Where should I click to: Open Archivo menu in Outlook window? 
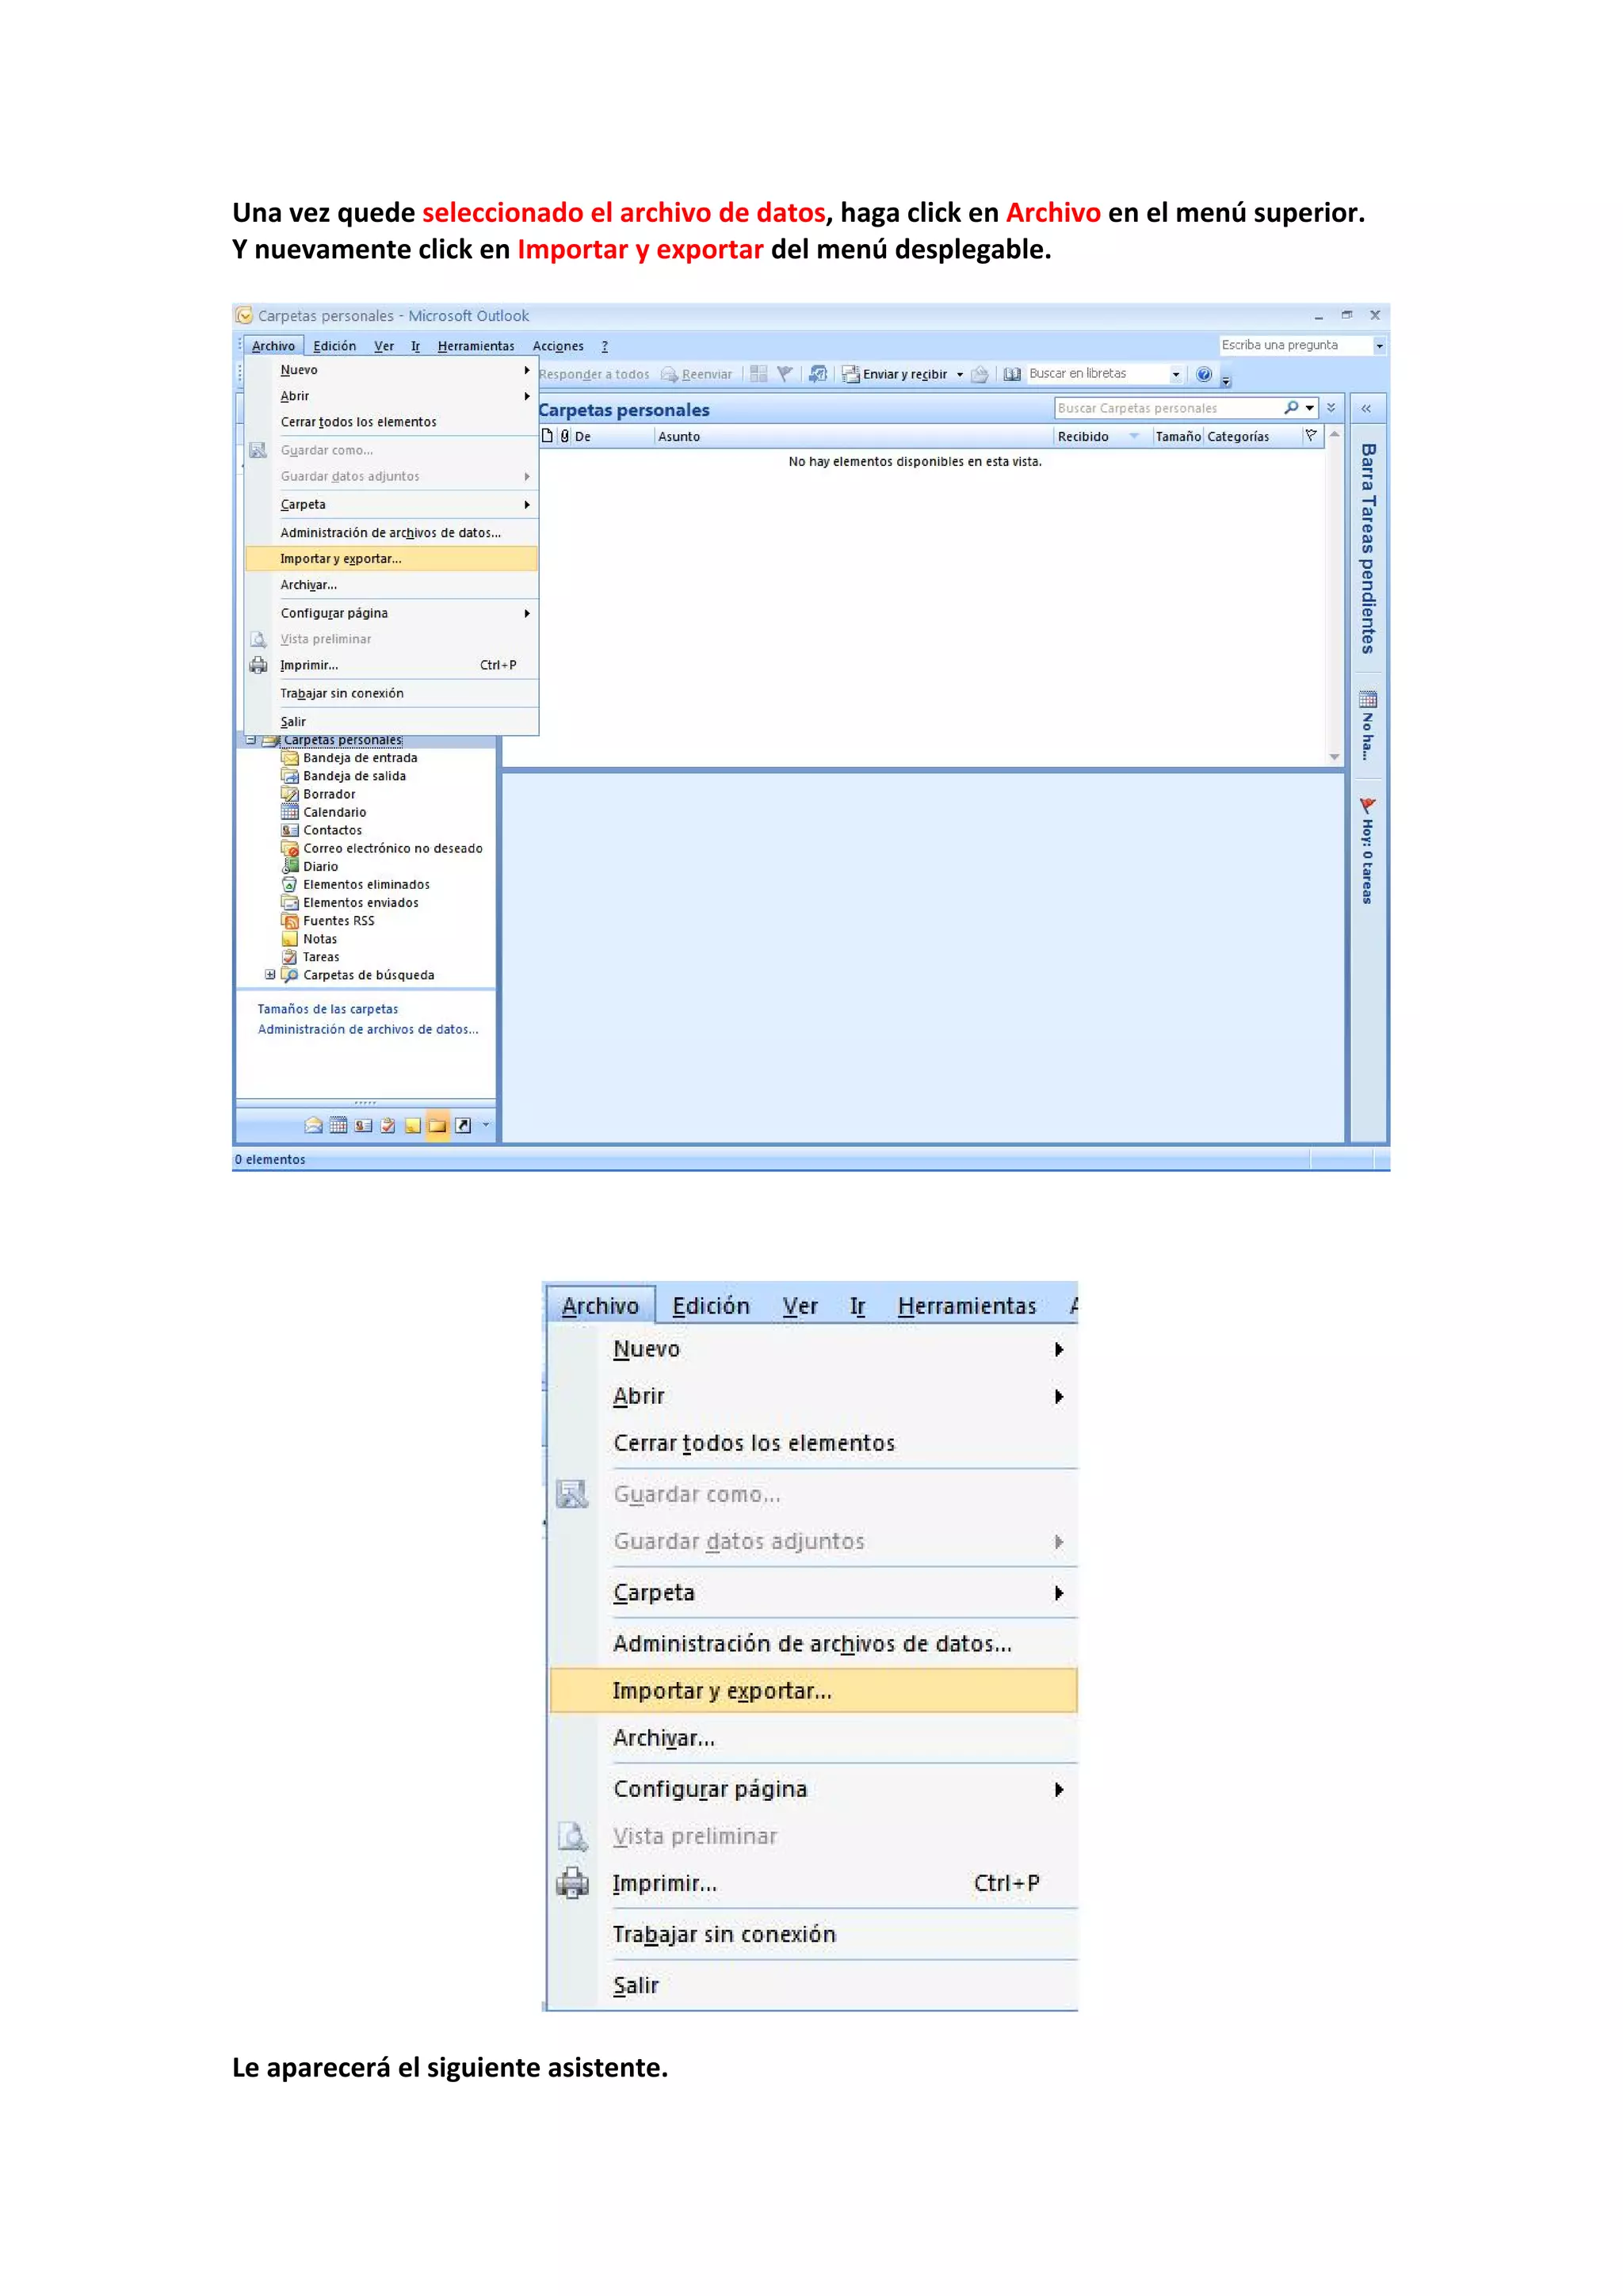[273, 346]
